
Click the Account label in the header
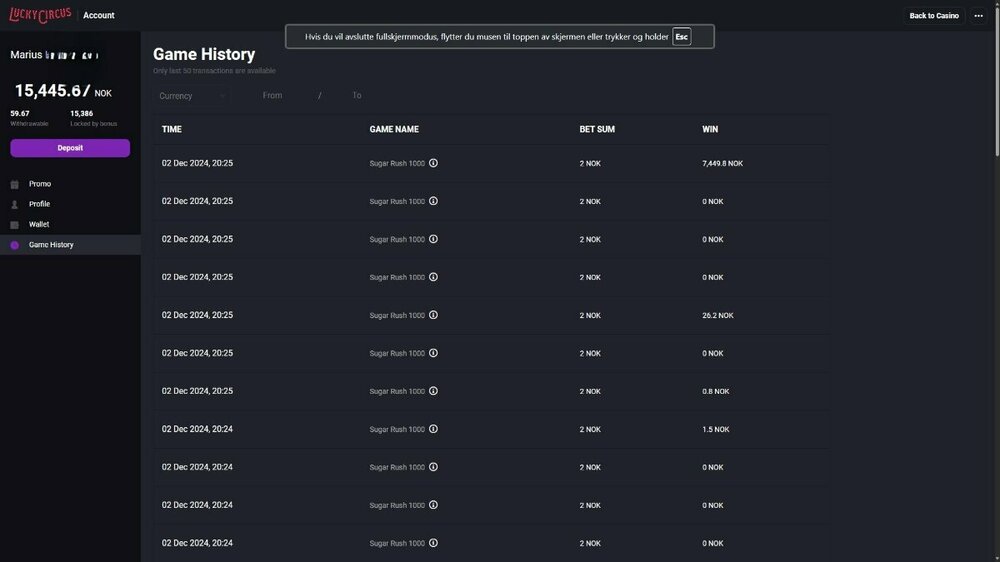click(x=99, y=16)
